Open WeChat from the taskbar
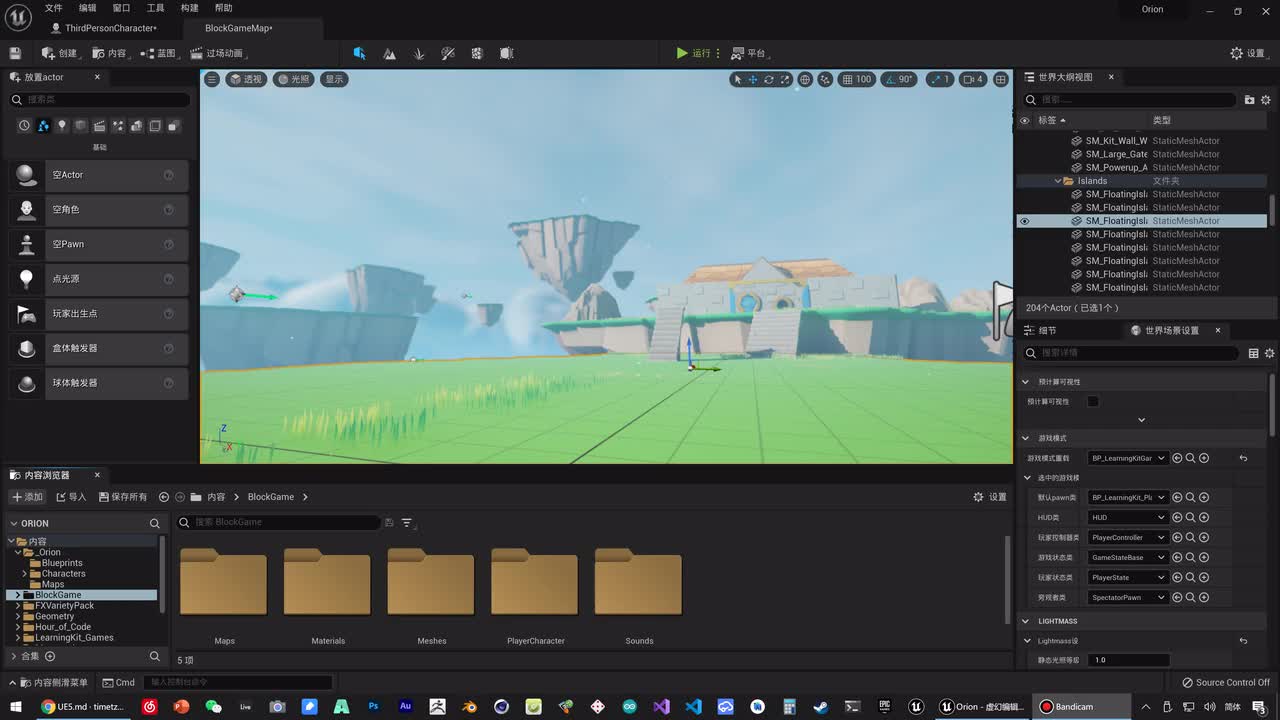 tap(213, 706)
